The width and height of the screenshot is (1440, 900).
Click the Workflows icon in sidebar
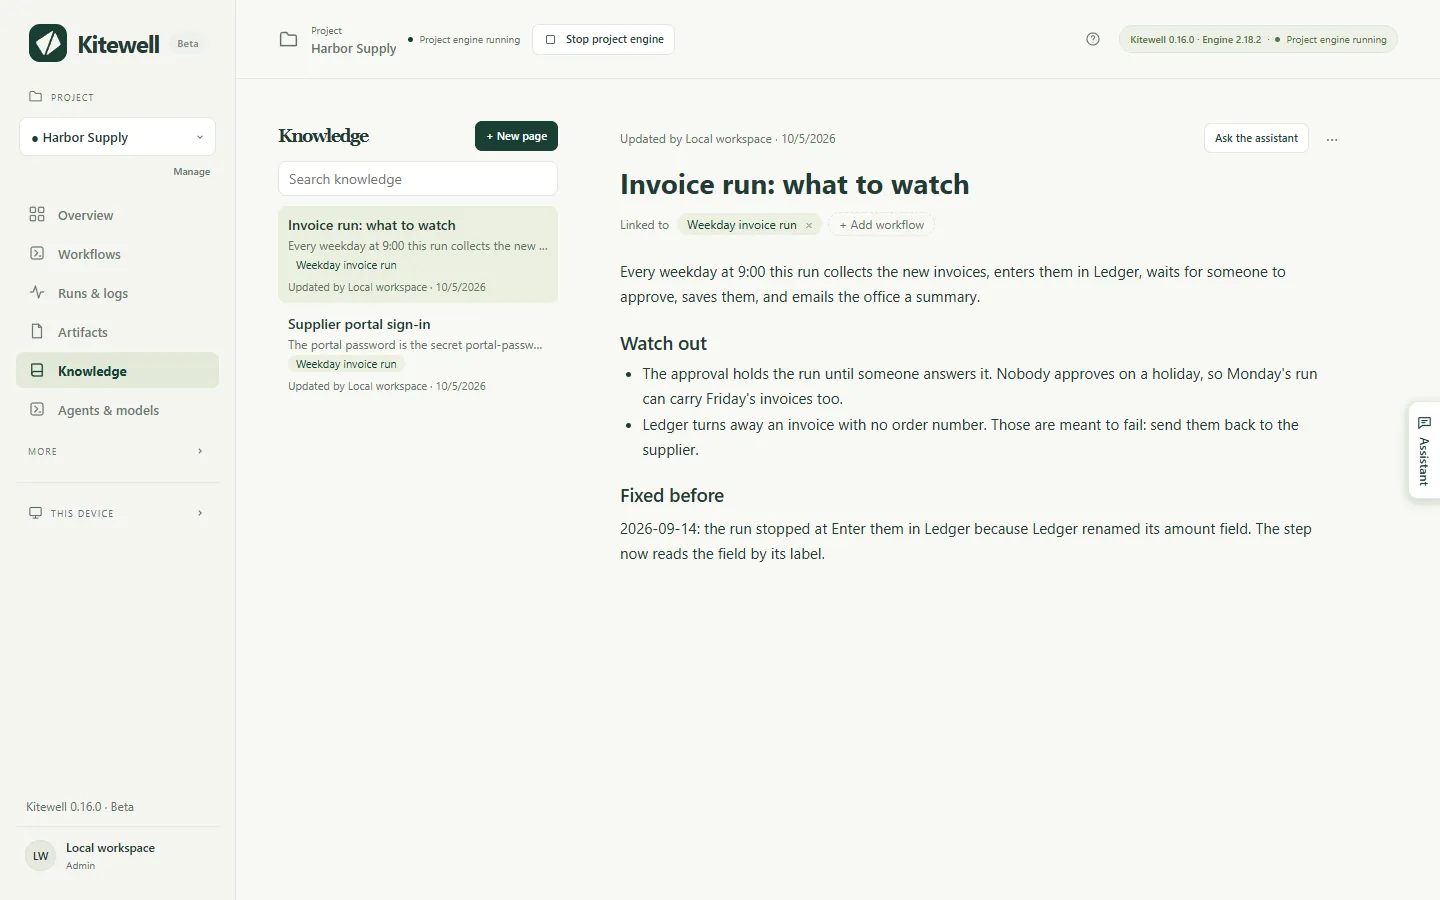(x=37, y=253)
